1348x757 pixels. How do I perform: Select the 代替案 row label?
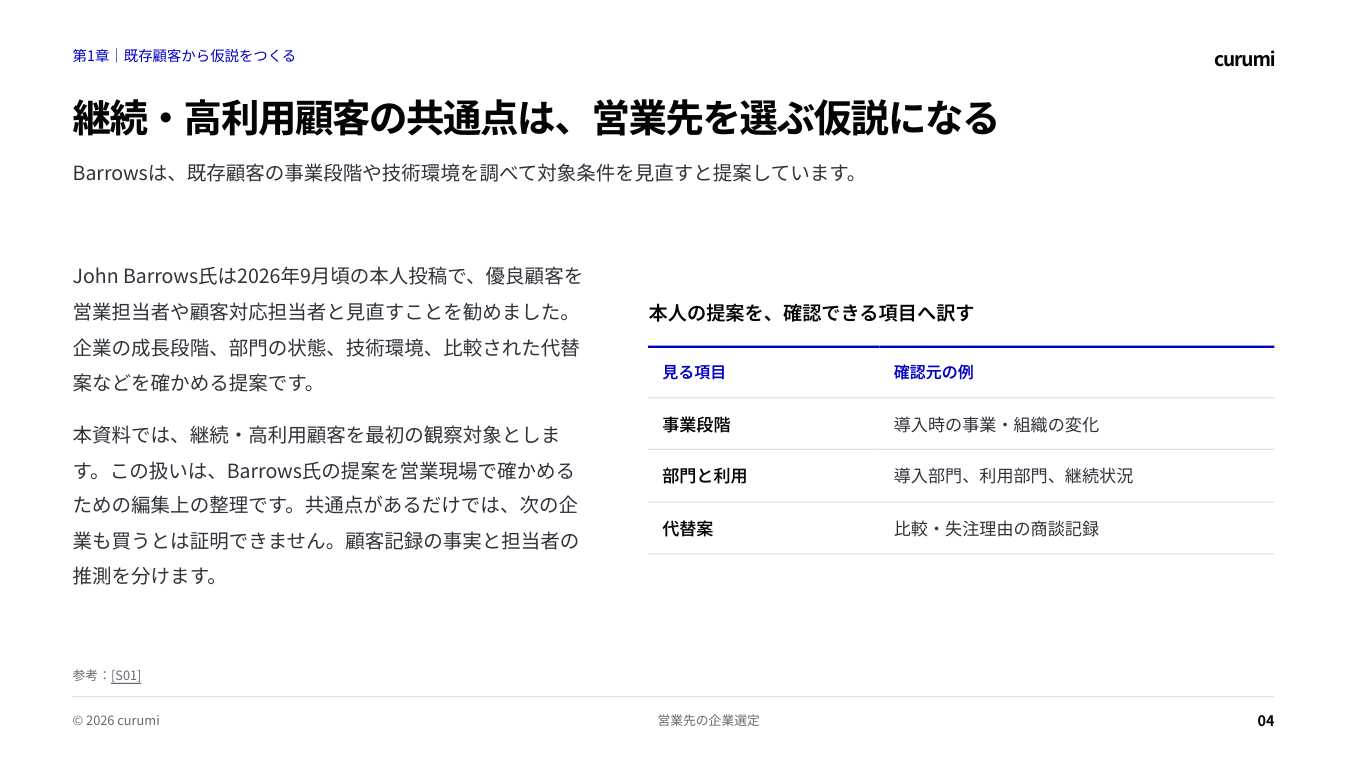688,528
